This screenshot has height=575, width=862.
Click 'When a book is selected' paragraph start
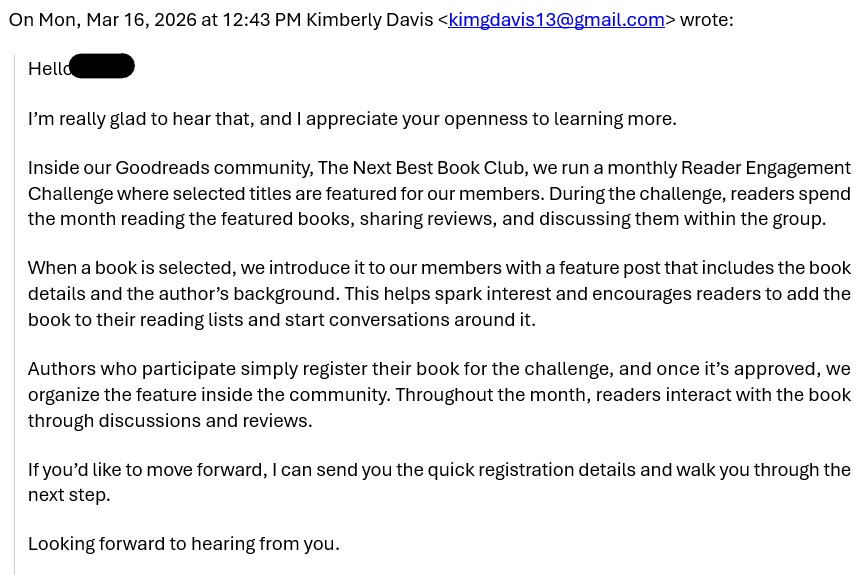[x=132, y=268]
